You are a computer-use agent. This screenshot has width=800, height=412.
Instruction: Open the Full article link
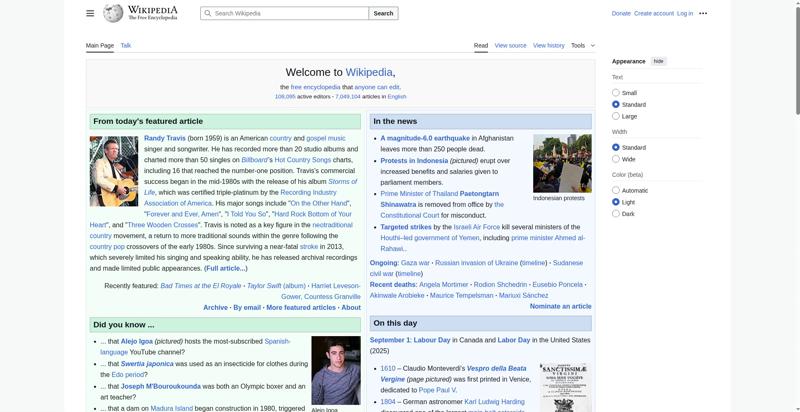[x=226, y=268]
